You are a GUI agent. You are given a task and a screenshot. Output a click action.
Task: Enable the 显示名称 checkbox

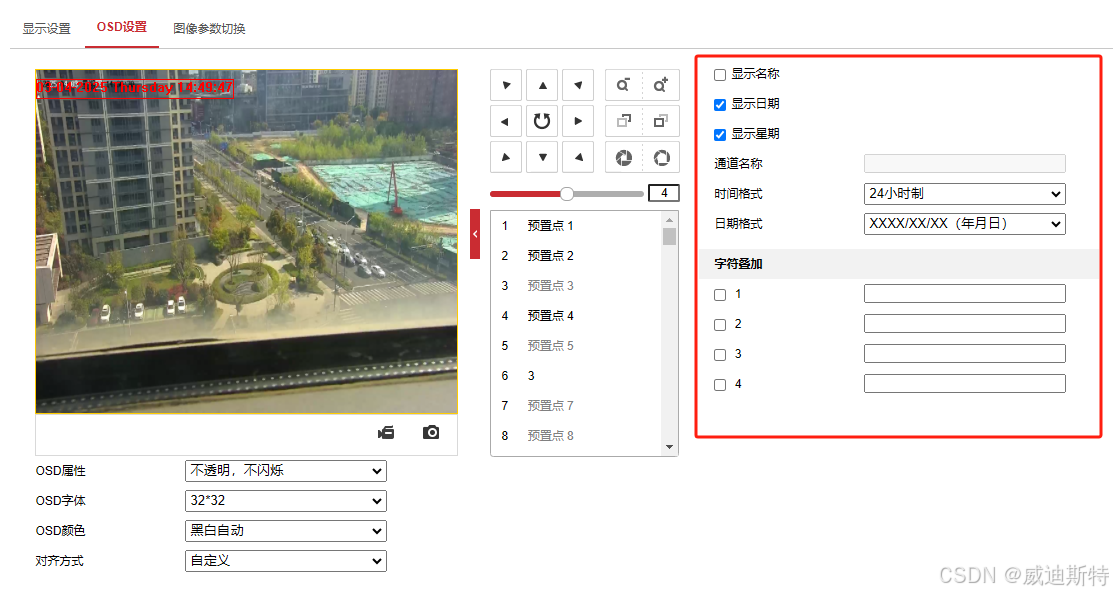(718, 74)
